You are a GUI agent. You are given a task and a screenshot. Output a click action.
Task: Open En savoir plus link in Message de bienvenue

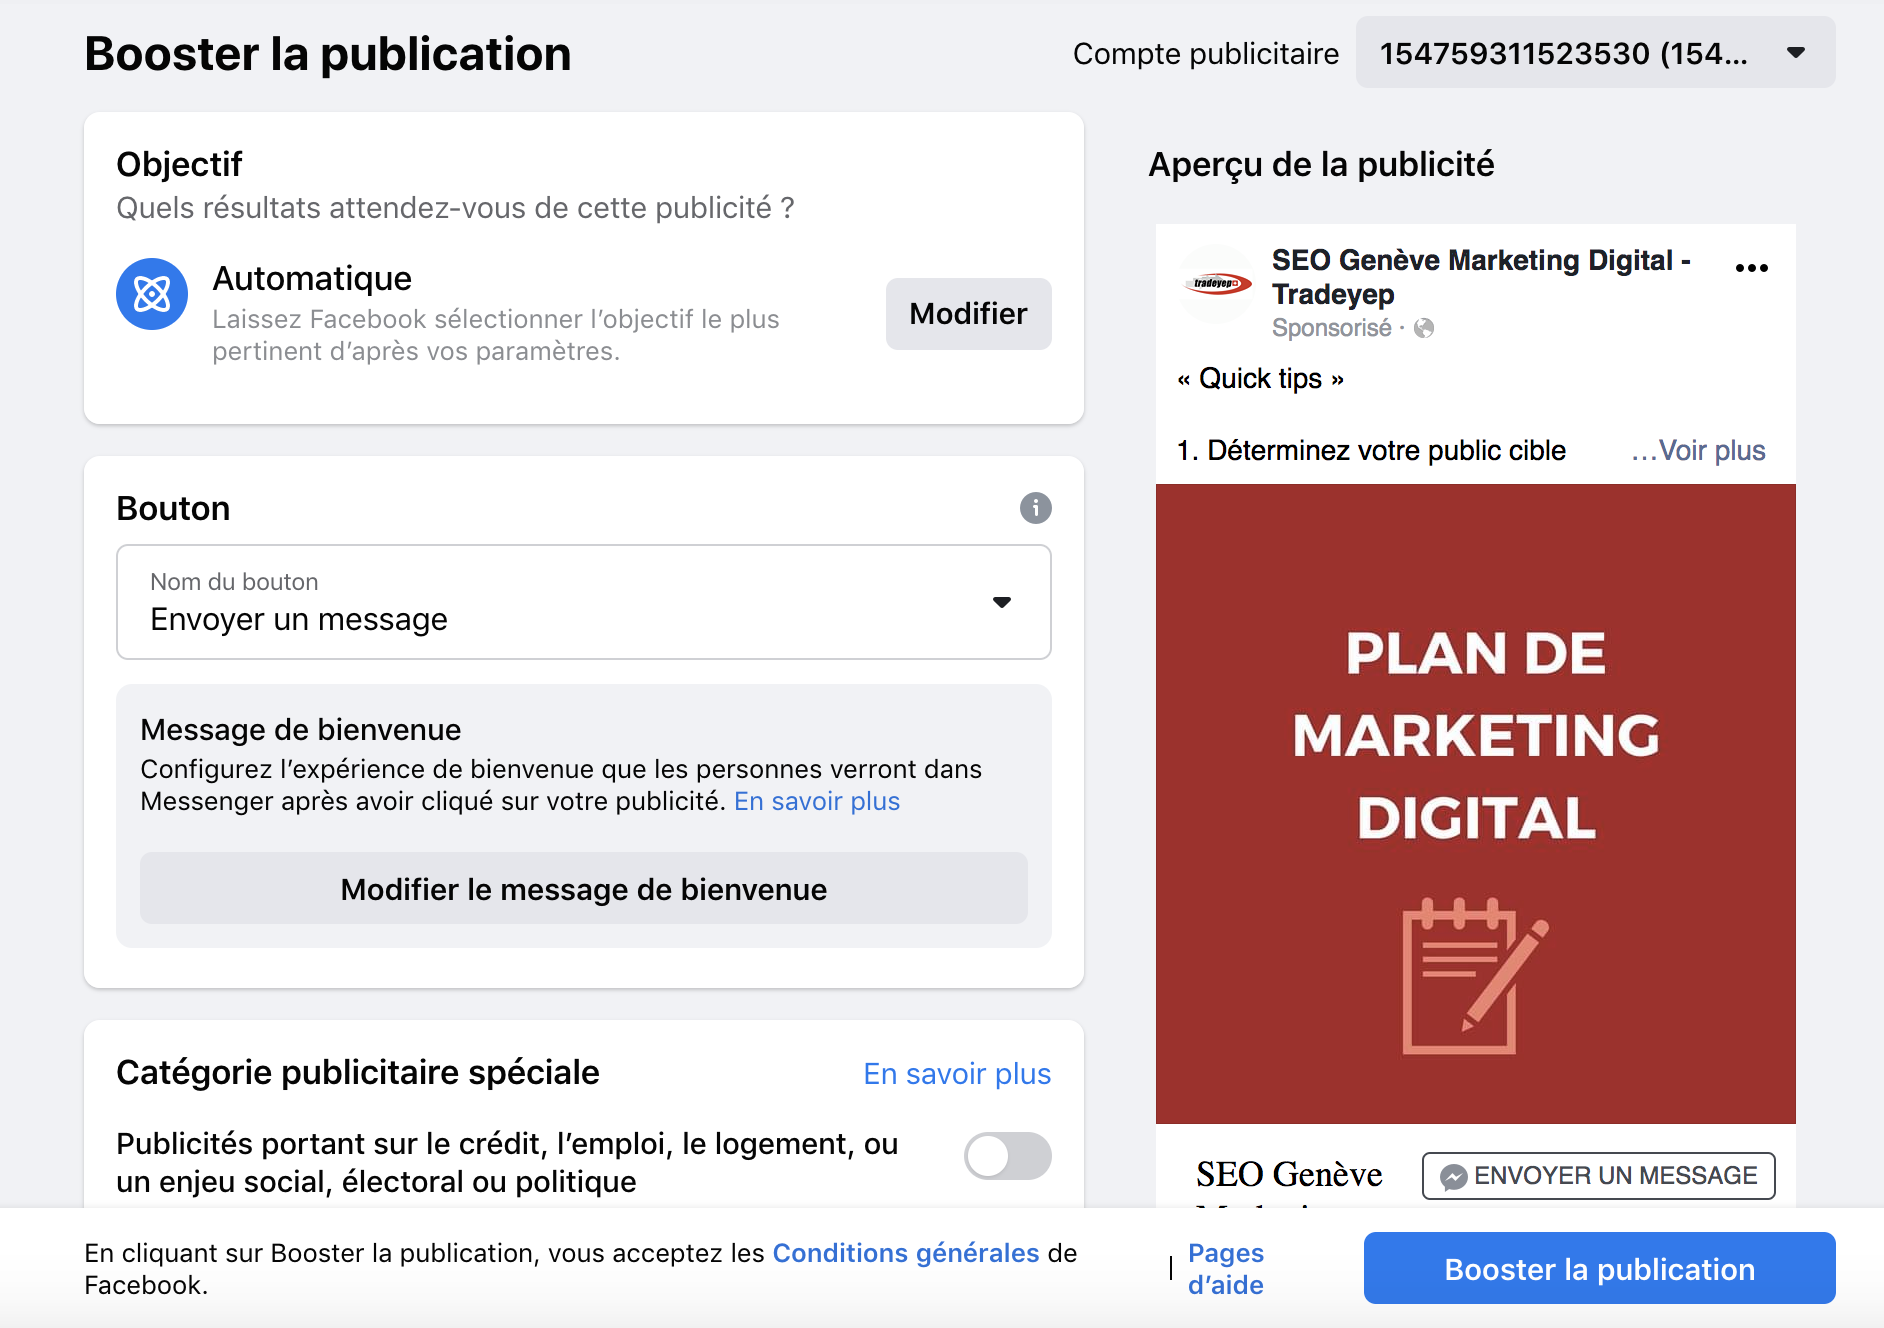point(817,801)
